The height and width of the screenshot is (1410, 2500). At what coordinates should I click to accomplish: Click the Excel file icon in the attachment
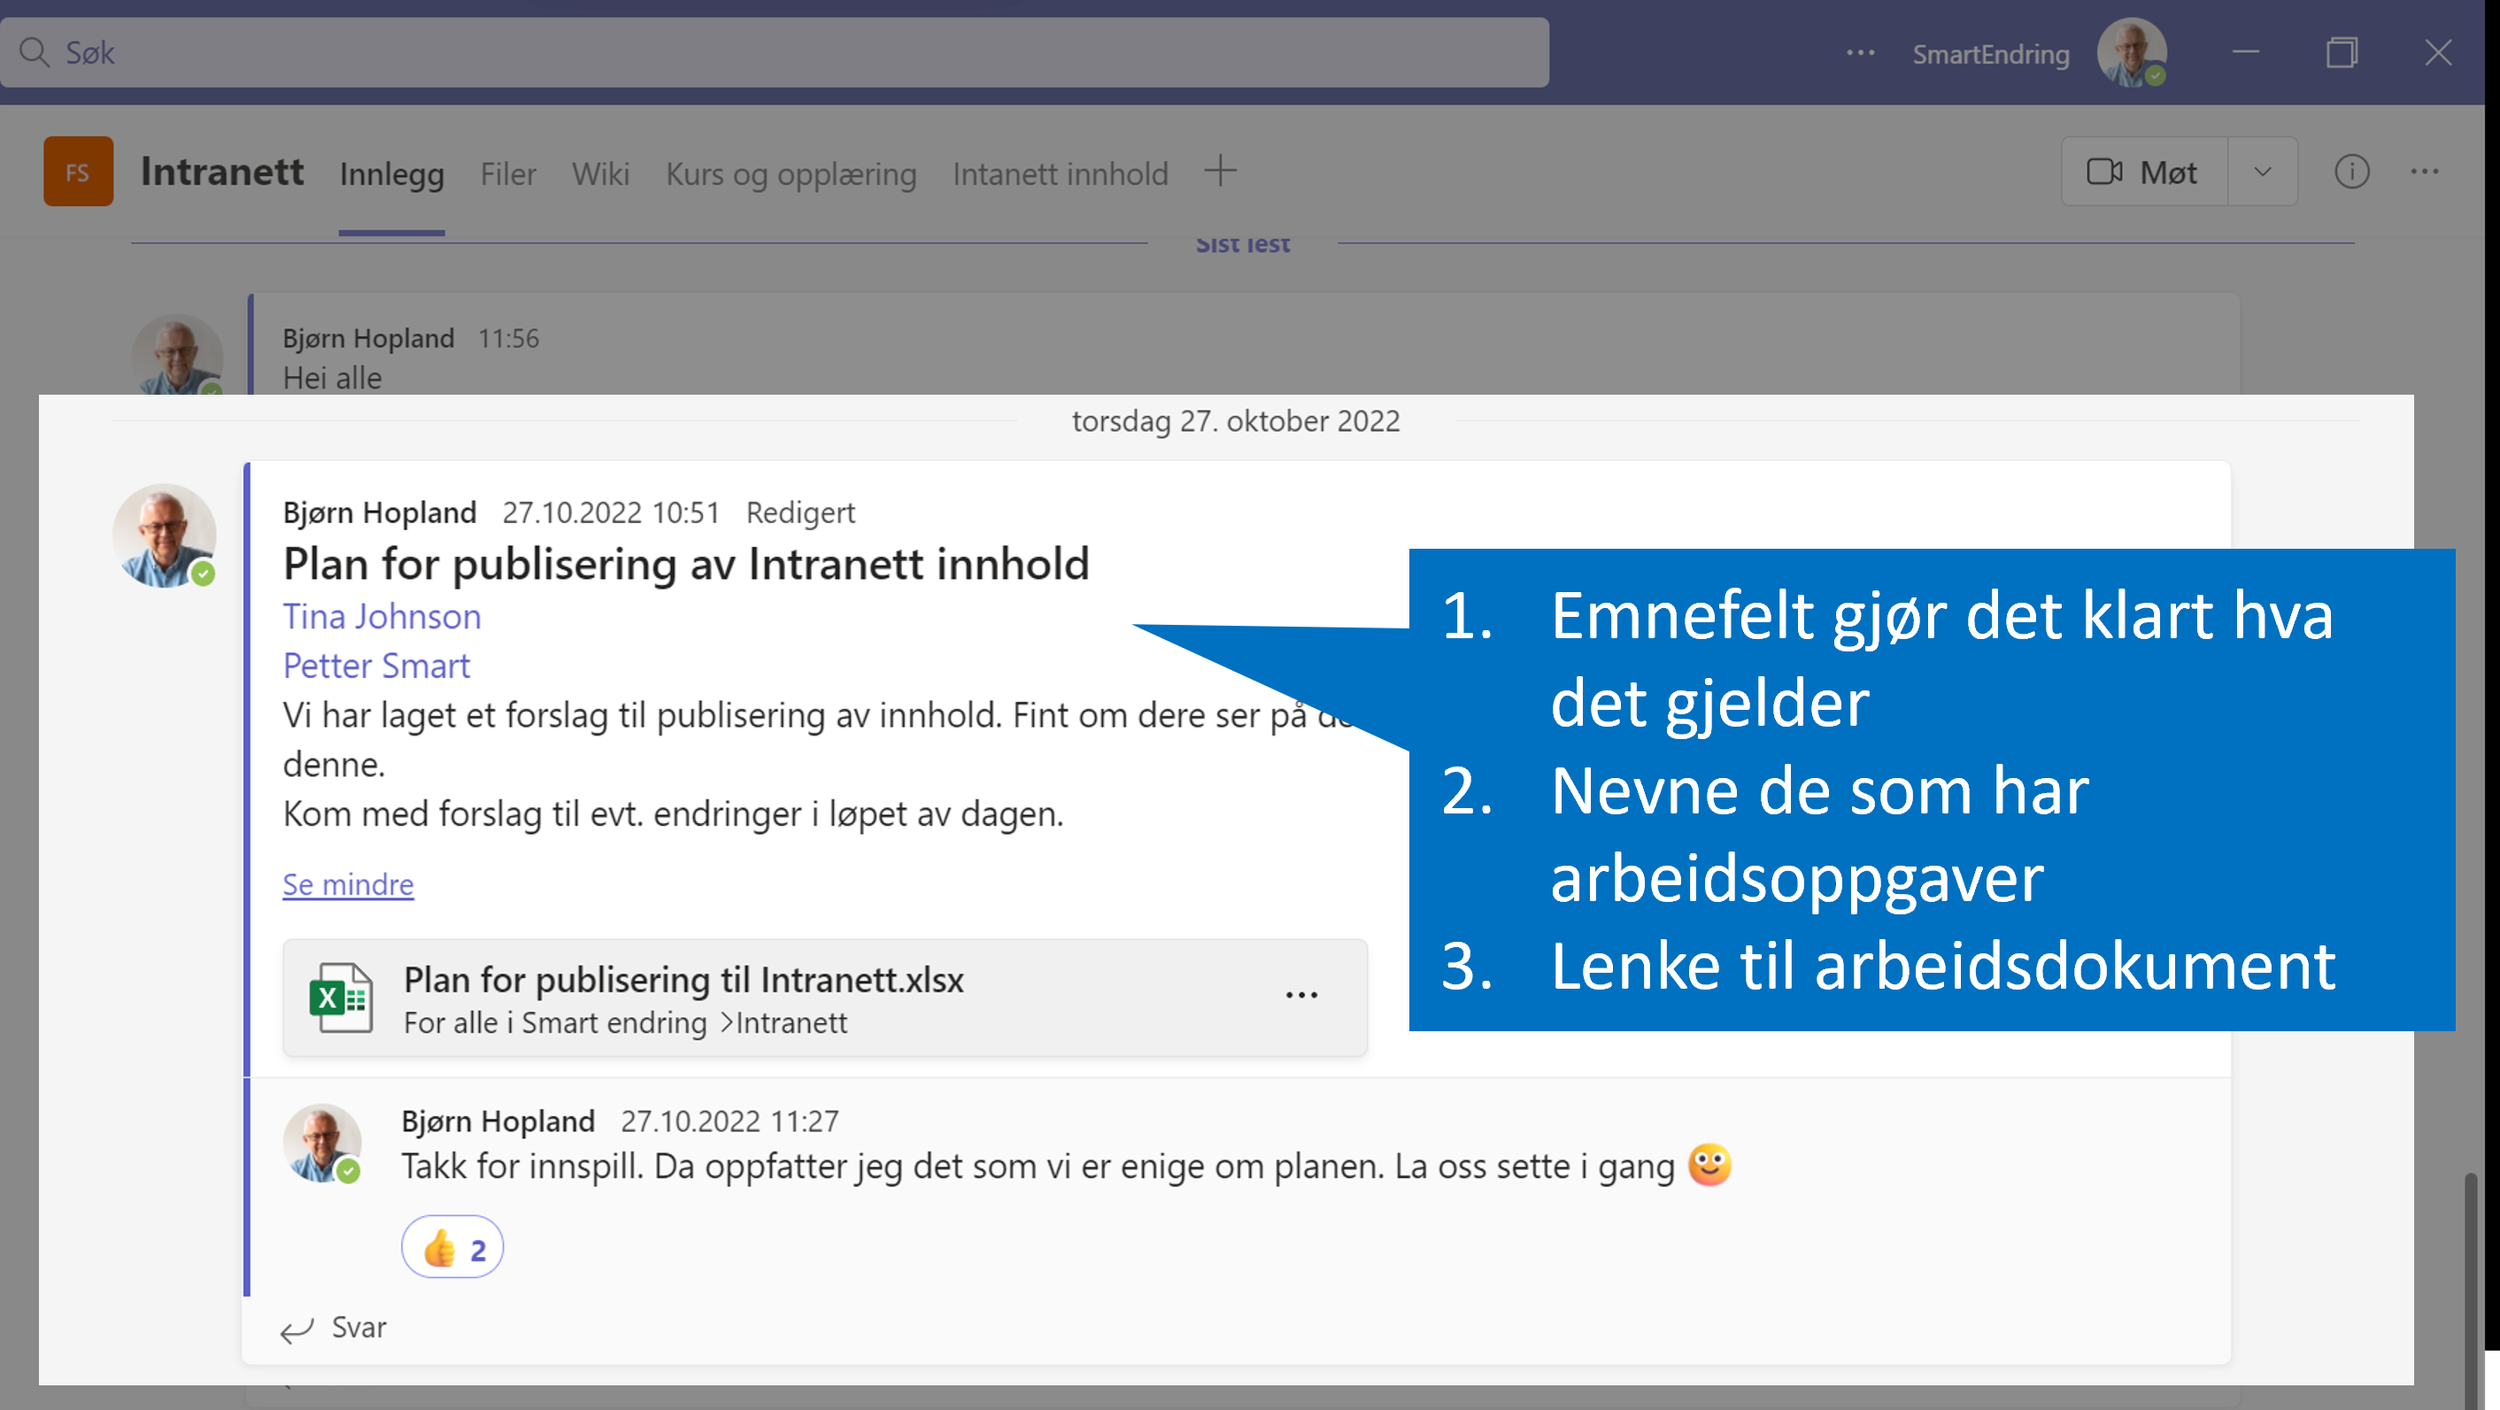(341, 997)
